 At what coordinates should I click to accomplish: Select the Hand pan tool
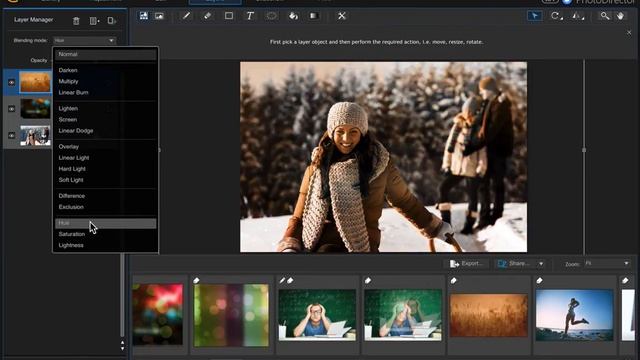click(620, 16)
